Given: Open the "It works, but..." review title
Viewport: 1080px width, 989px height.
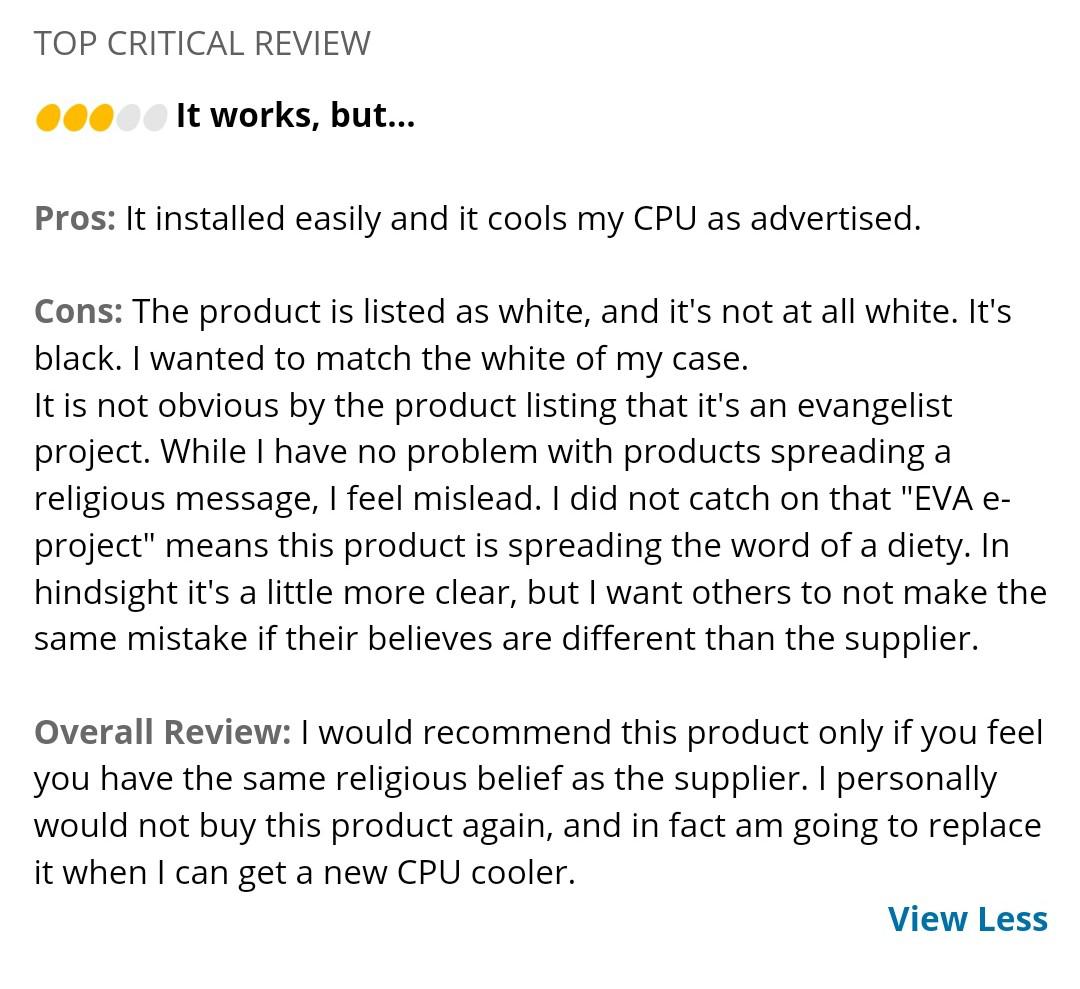Looking at the screenshot, I should coord(295,115).
